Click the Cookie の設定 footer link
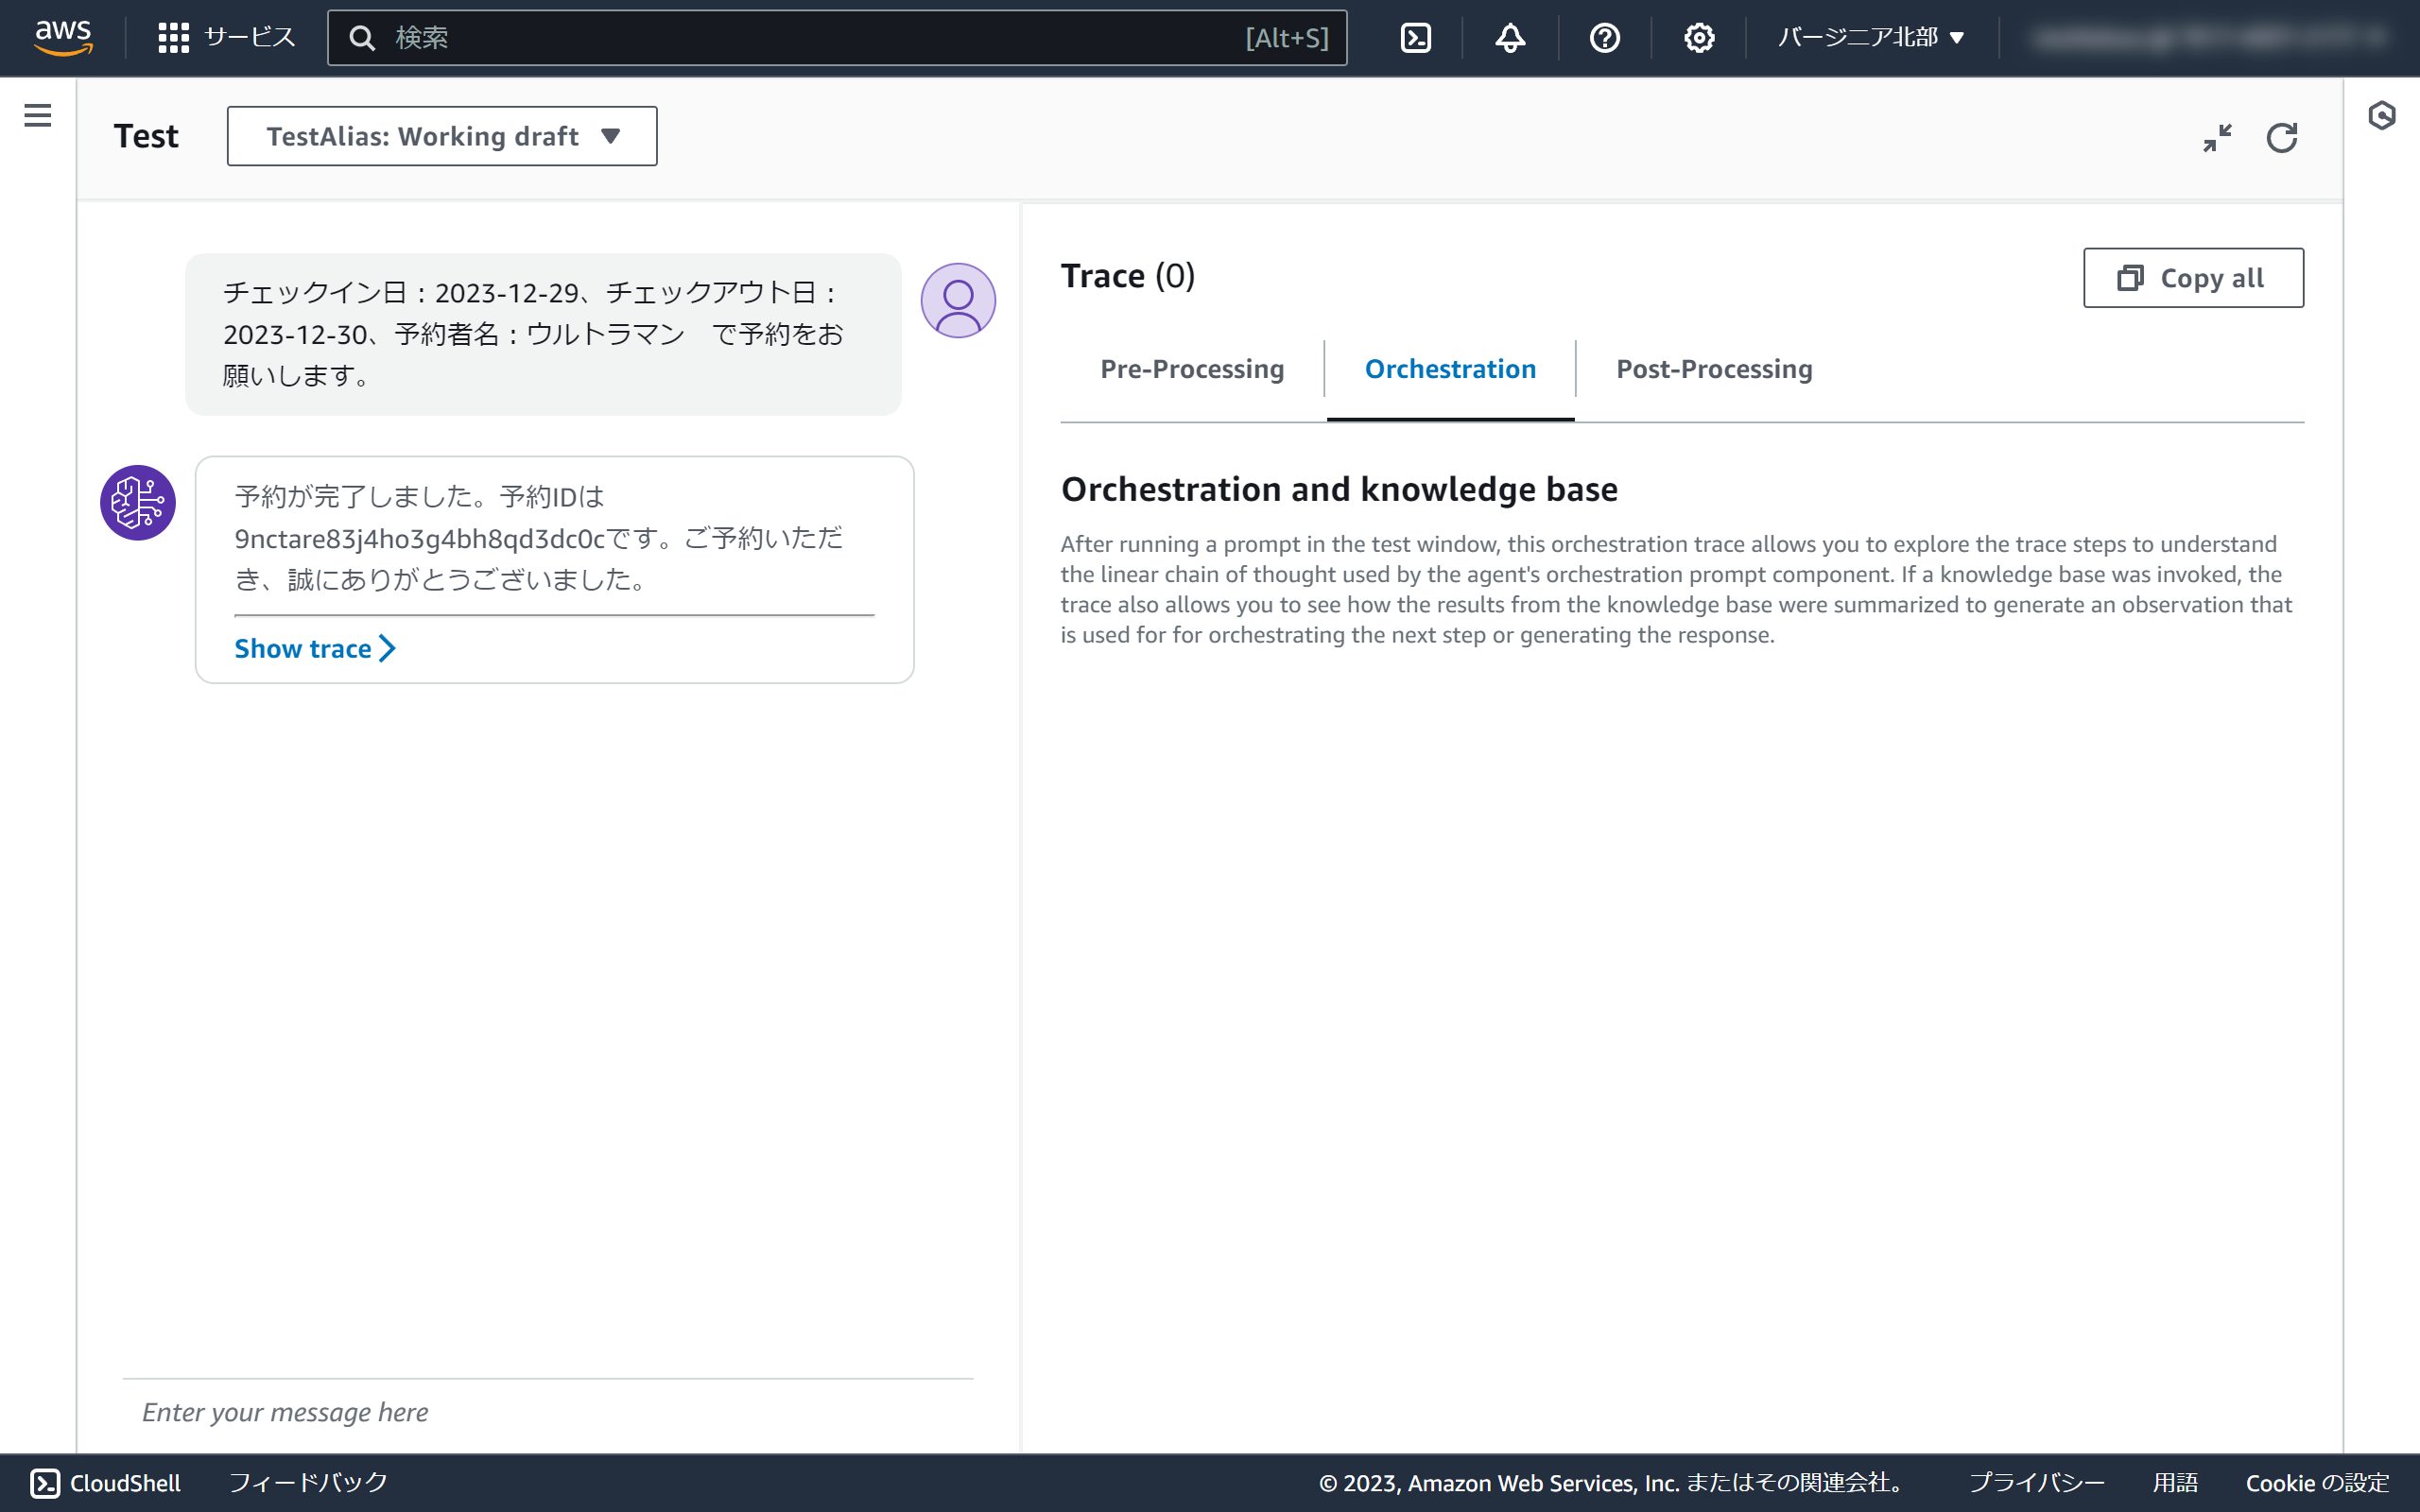Image resolution: width=2420 pixels, height=1512 pixels. coord(2316,1482)
